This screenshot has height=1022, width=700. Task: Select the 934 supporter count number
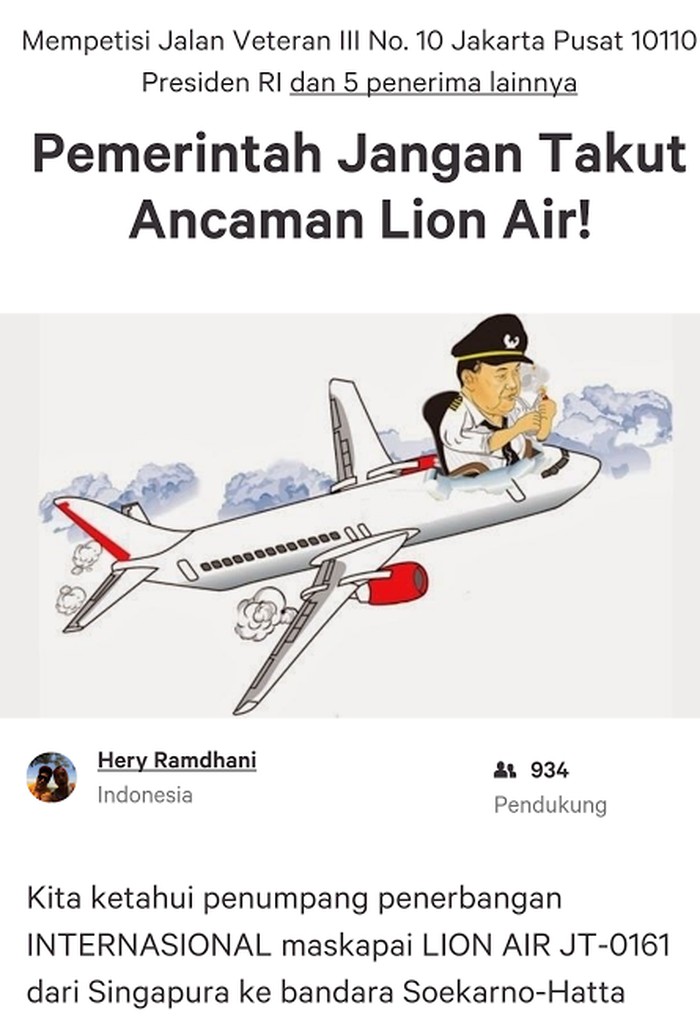coord(549,770)
